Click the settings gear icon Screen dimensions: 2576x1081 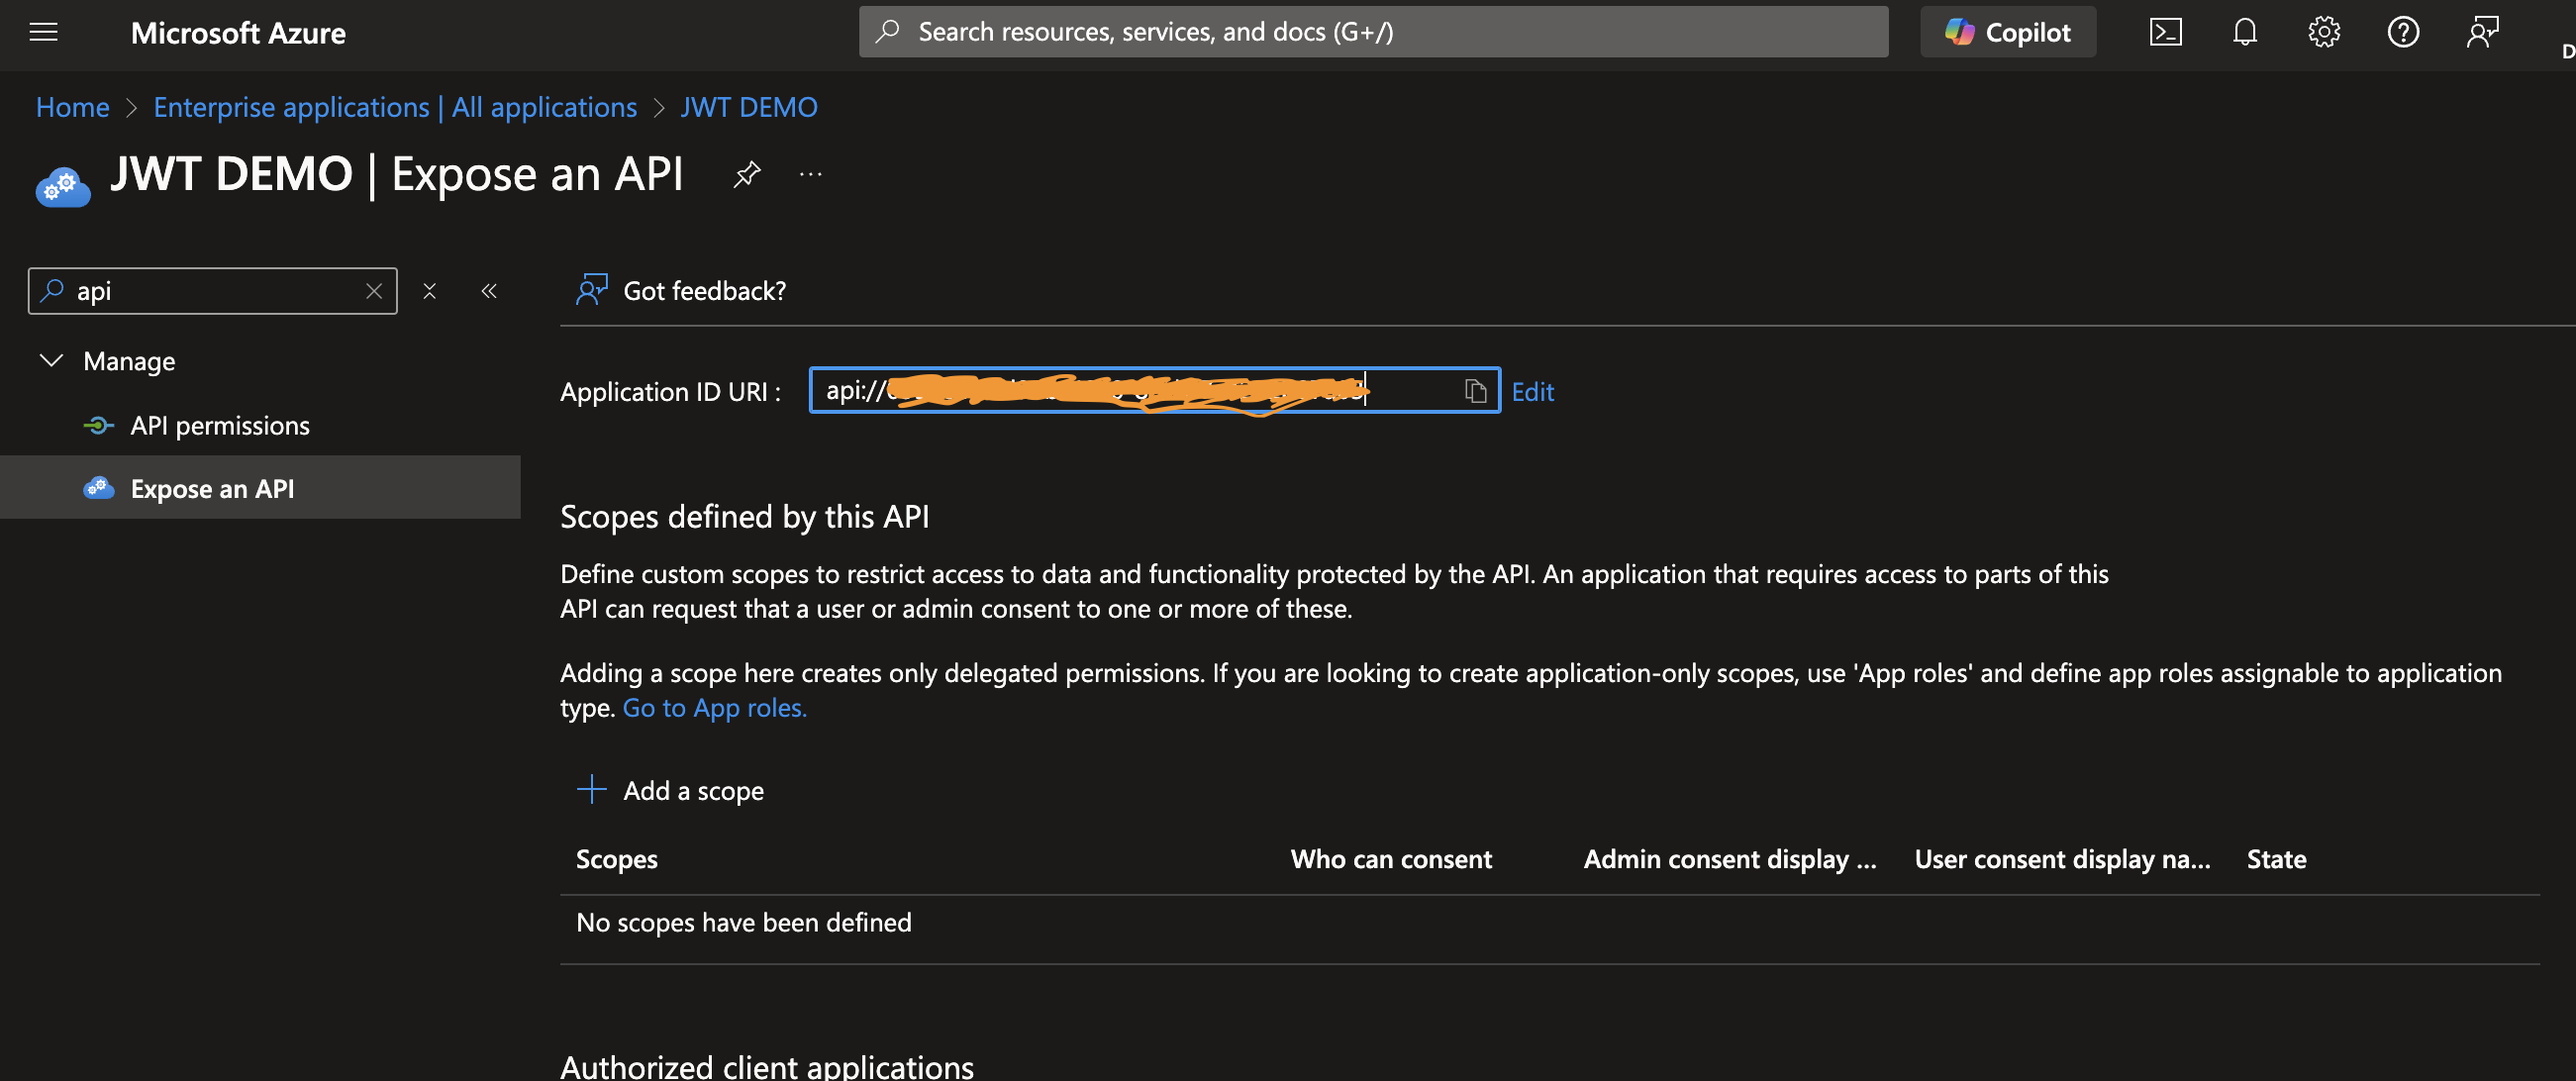(2323, 30)
